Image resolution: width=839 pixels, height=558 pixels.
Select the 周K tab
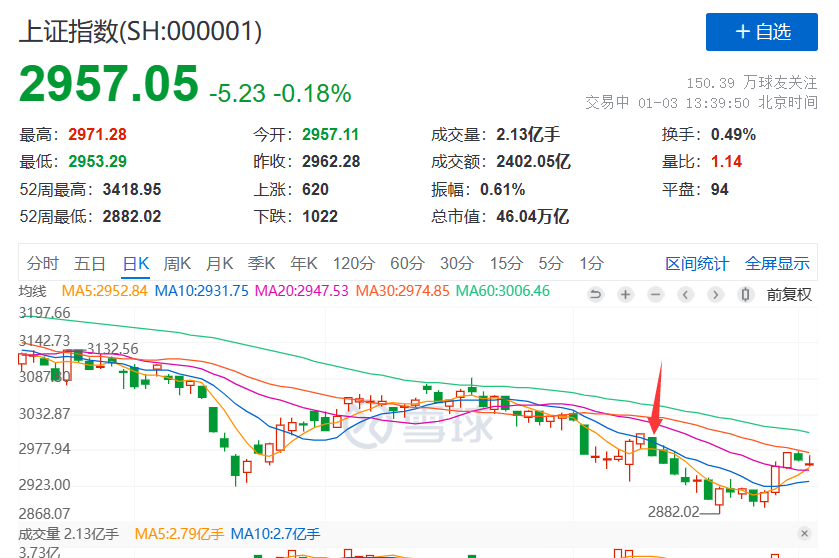[x=177, y=263]
